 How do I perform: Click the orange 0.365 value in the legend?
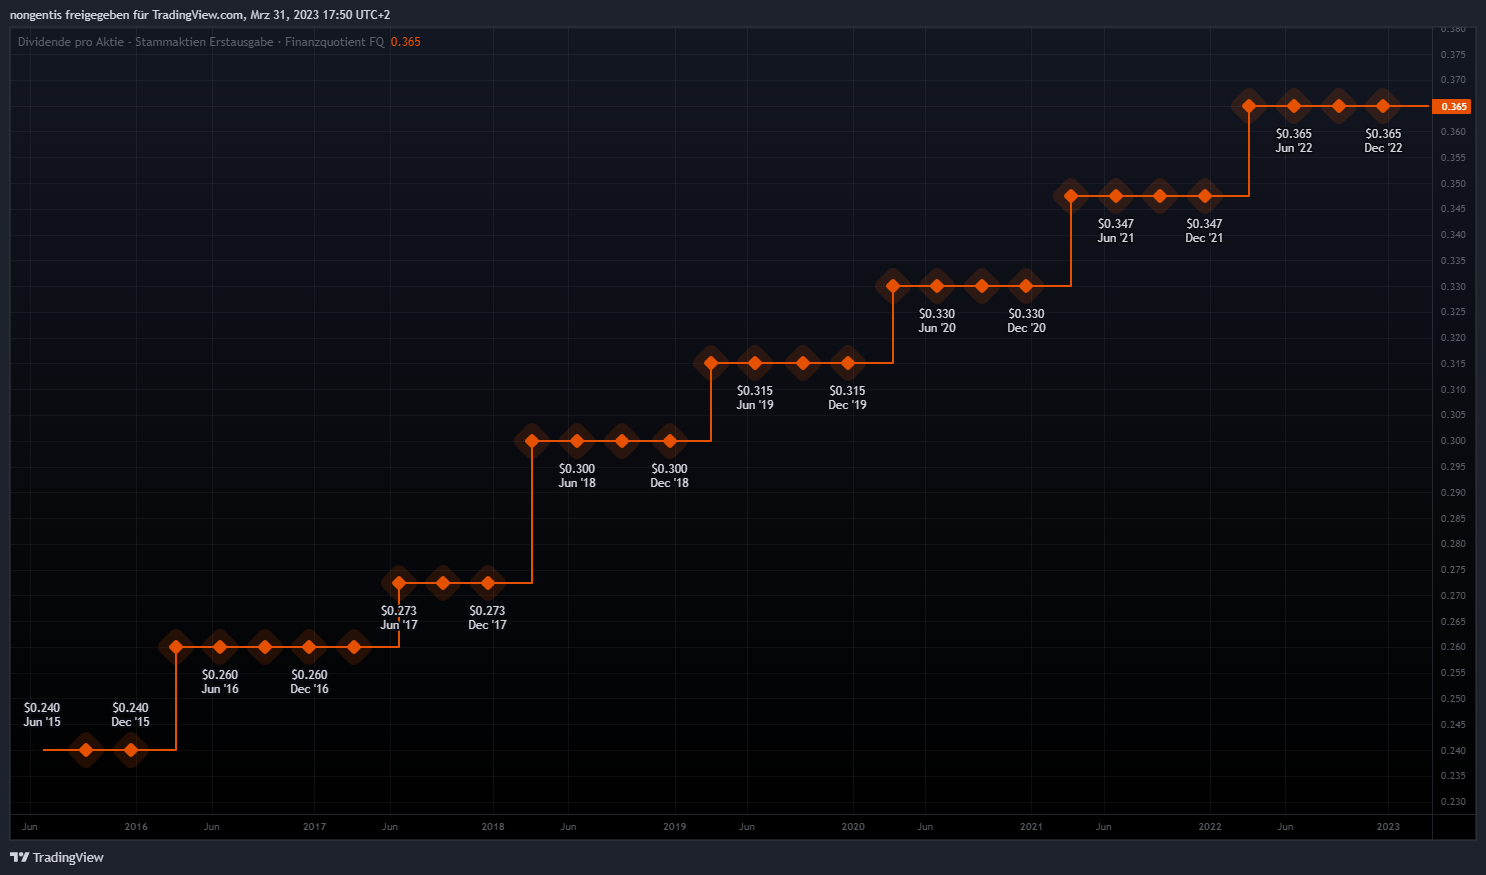(x=405, y=42)
